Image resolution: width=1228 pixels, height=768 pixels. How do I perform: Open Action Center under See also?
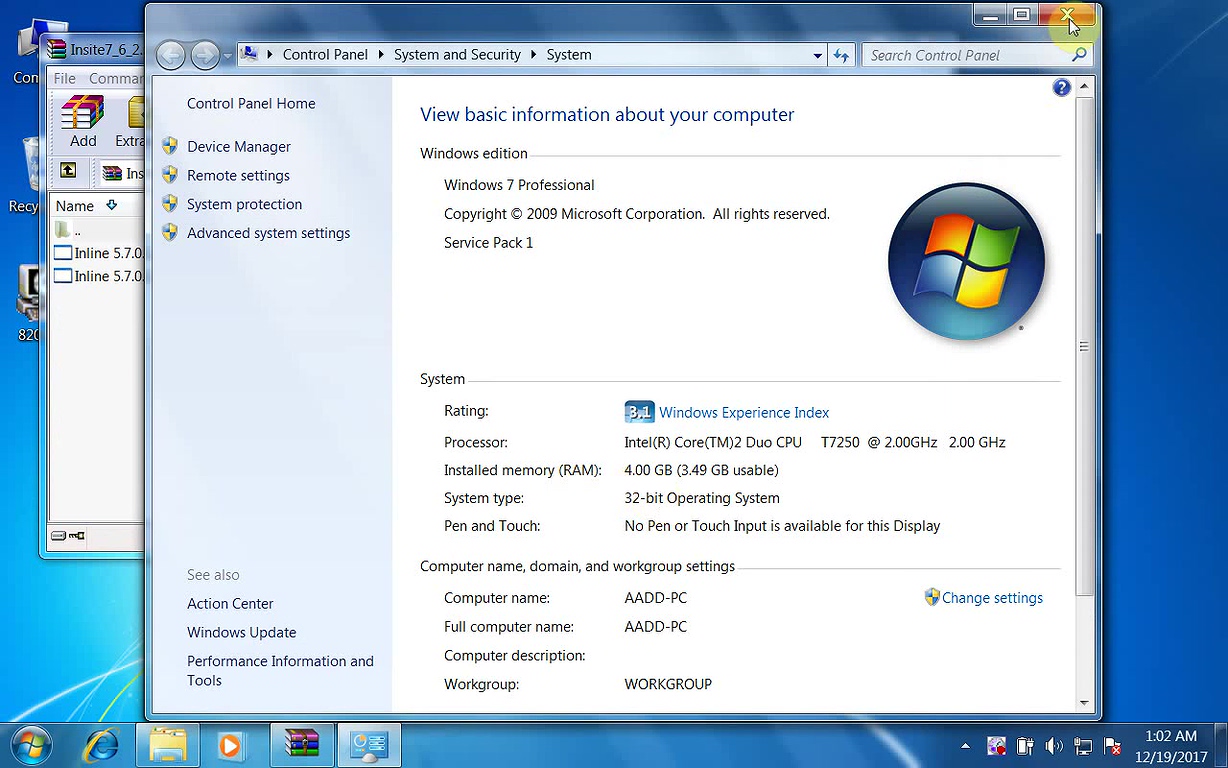click(230, 603)
